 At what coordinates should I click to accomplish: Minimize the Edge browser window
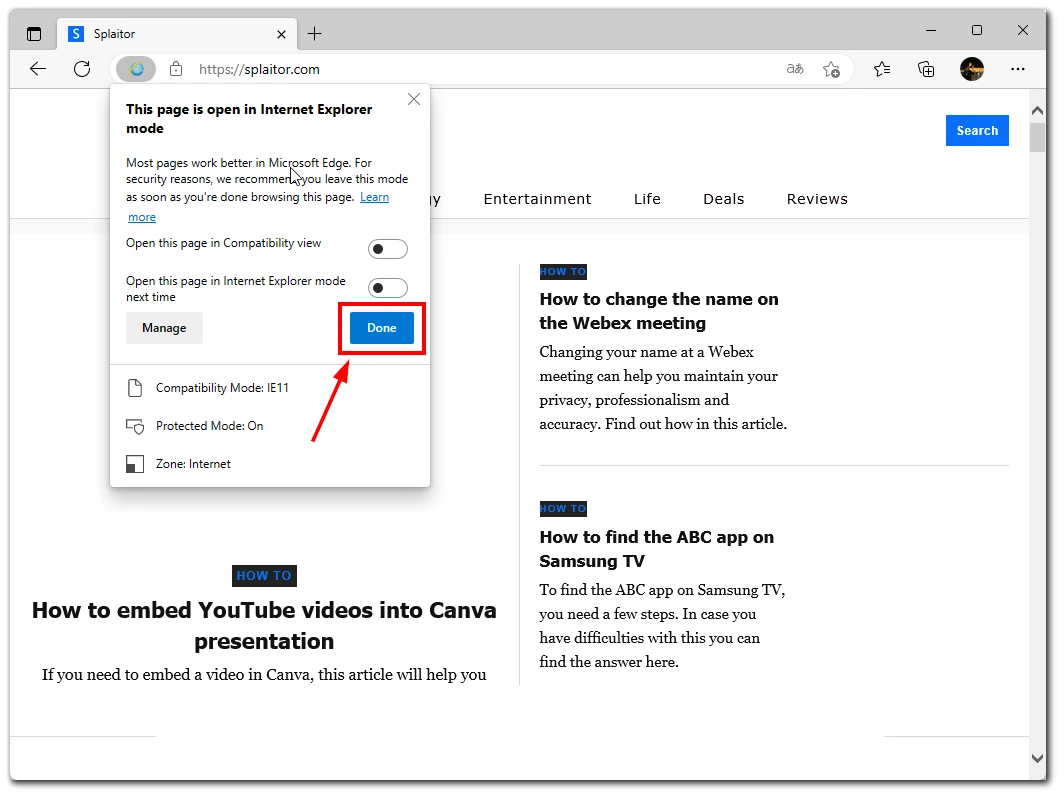931,30
